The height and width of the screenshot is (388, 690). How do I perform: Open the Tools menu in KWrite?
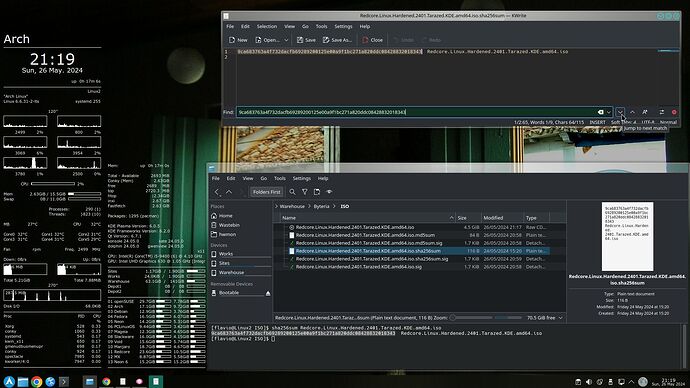coord(322,26)
